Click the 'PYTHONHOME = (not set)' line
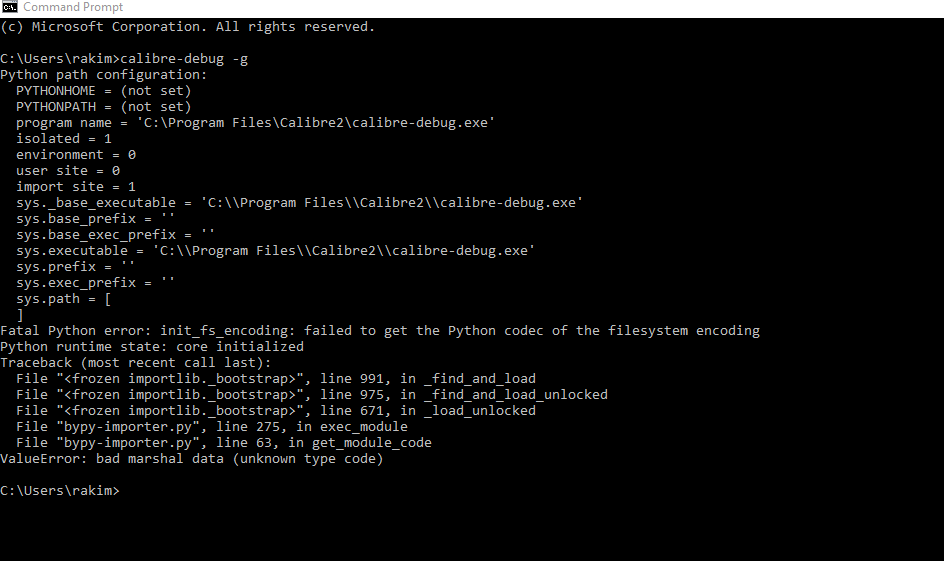Screen dimensions: 944x561 coord(103,91)
